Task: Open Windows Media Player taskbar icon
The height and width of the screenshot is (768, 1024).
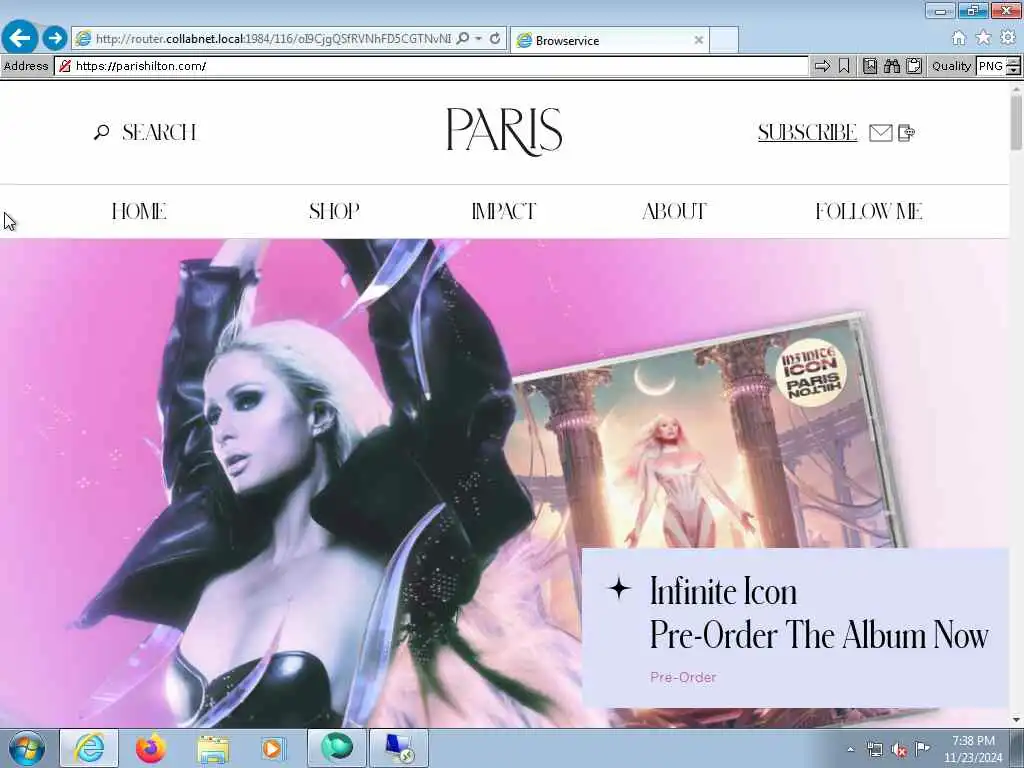Action: coord(273,748)
